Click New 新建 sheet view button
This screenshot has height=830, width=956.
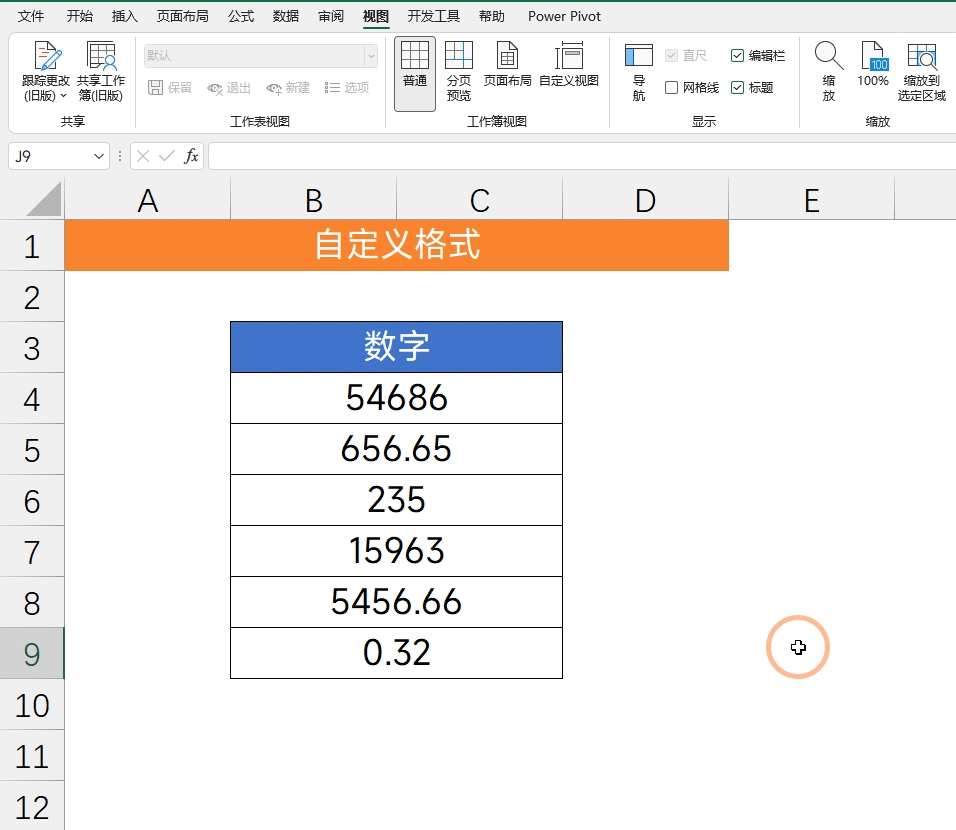(x=288, y=88)
